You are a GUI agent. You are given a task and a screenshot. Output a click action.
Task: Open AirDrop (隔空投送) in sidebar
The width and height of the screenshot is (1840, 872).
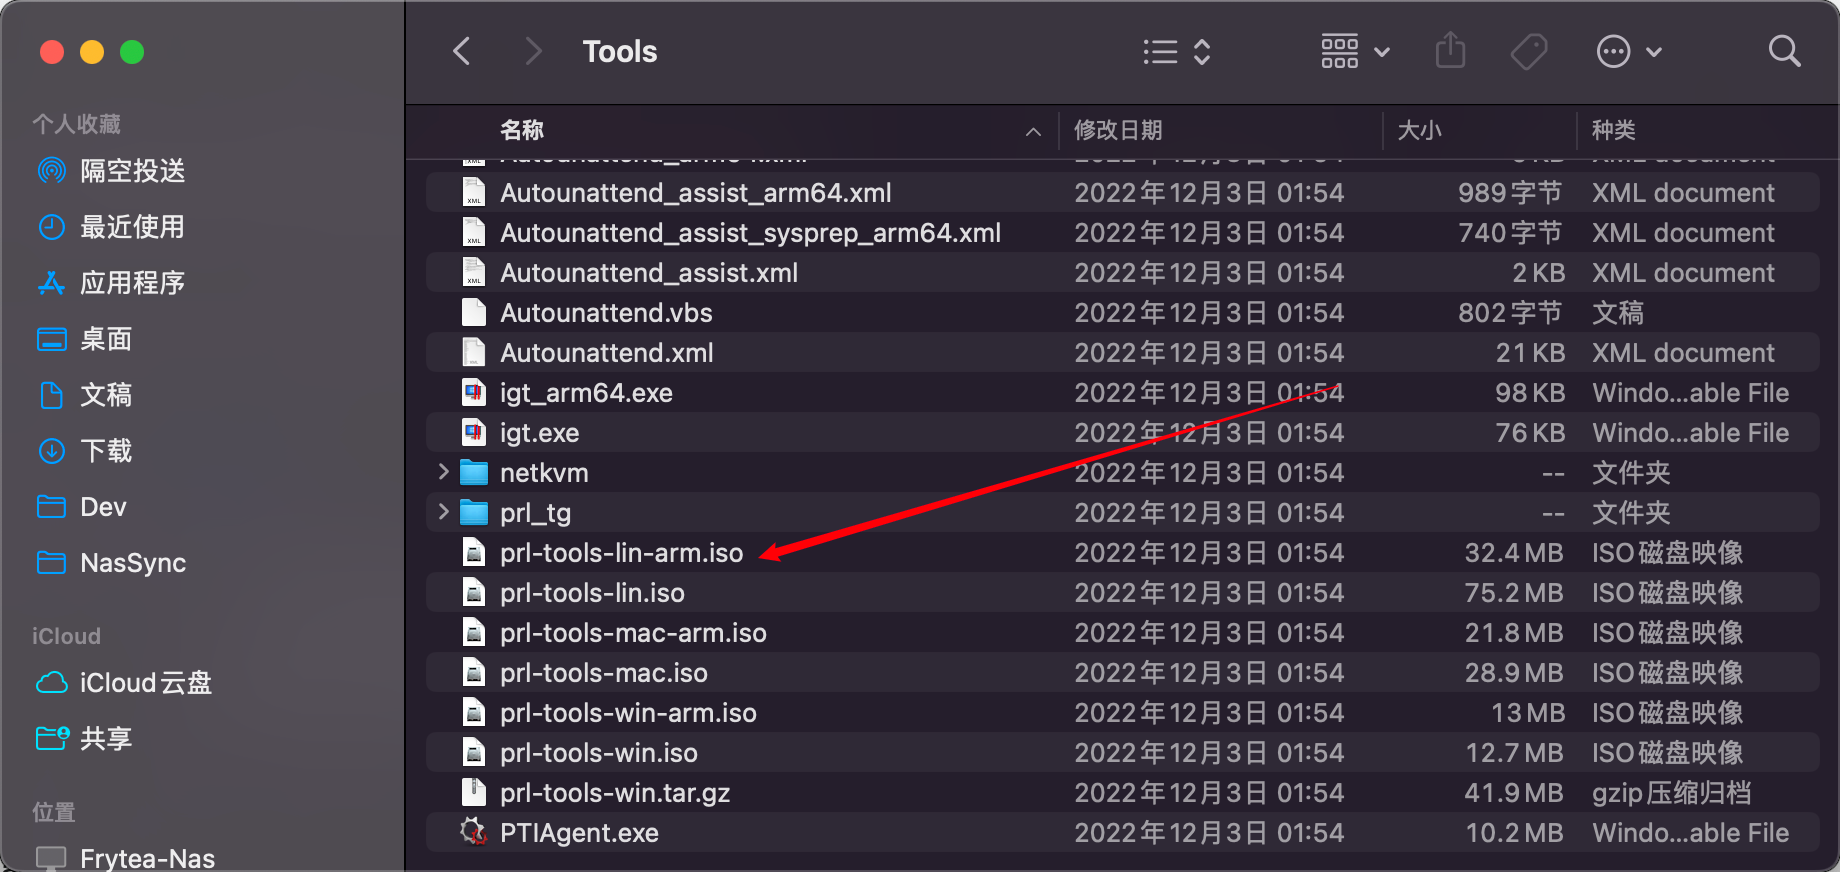click(x=132, y=171)
